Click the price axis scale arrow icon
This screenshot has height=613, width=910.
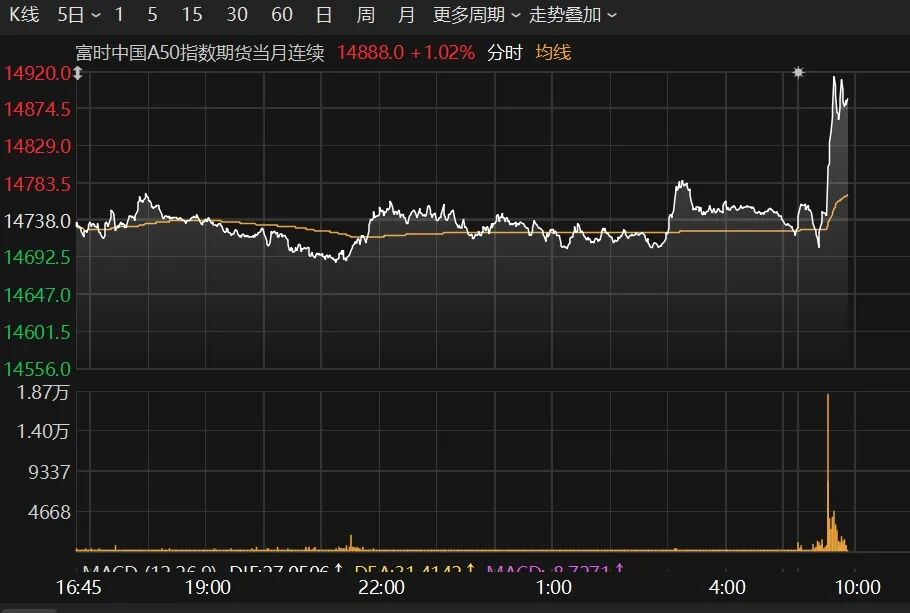77,73
